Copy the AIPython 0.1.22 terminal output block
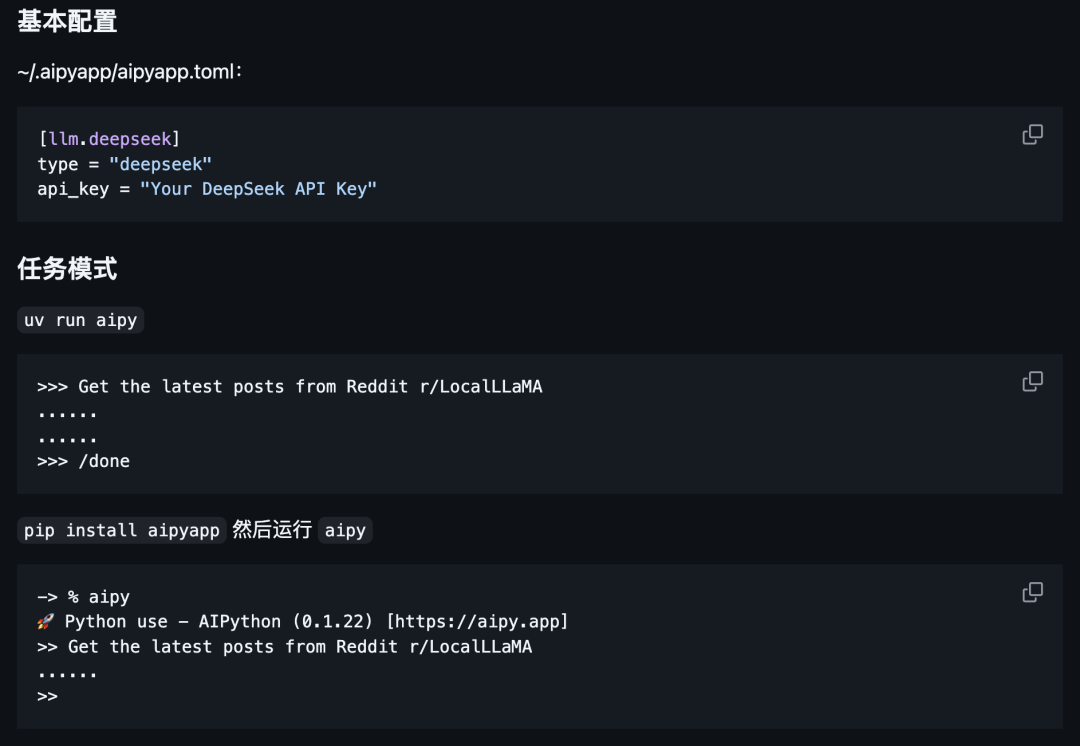The image size is (1080, 746). click(x=1032, y=592)
